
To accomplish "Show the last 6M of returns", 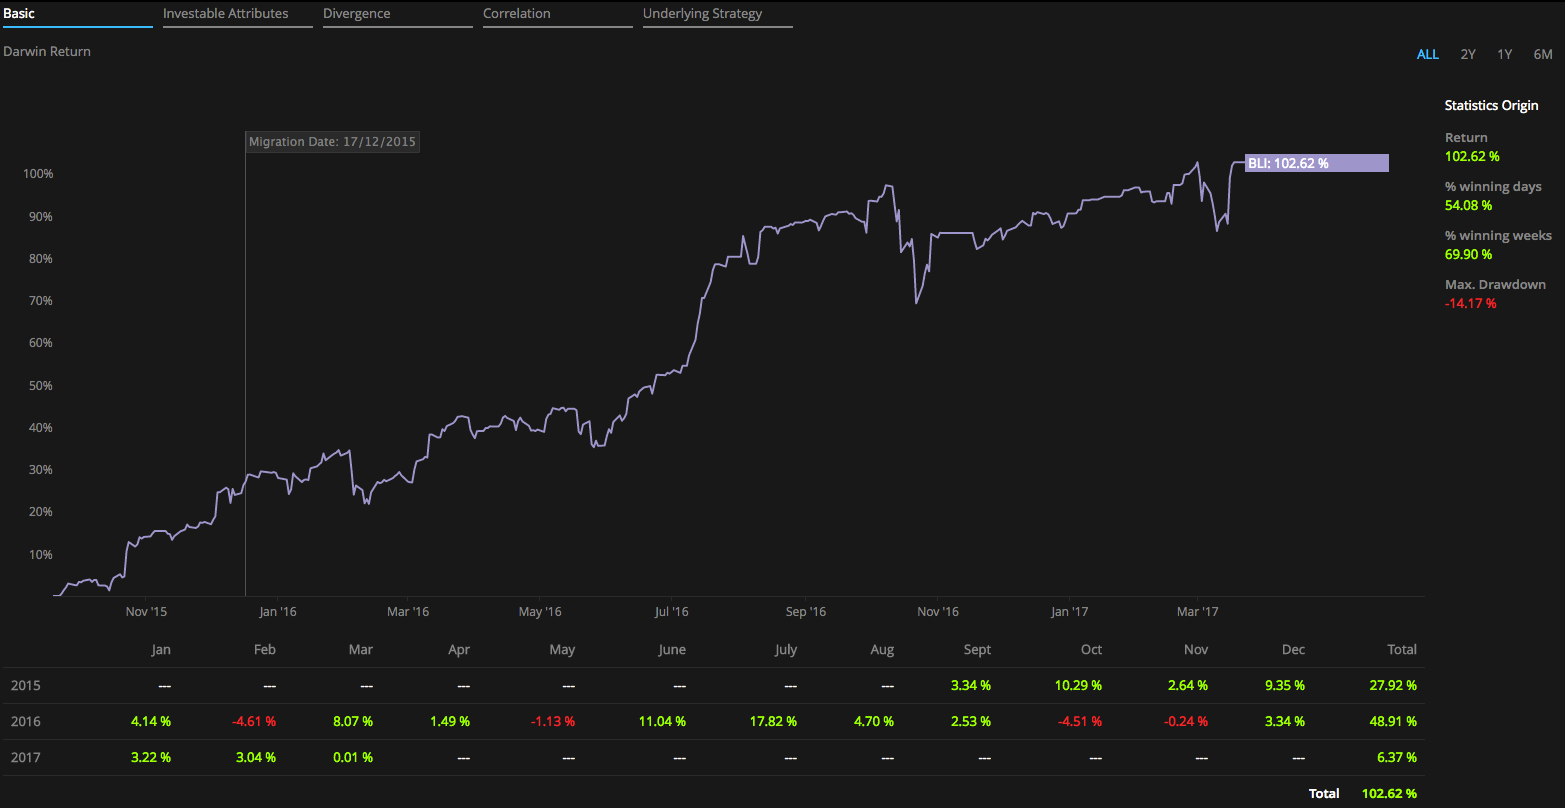I will coord(1542,54).
